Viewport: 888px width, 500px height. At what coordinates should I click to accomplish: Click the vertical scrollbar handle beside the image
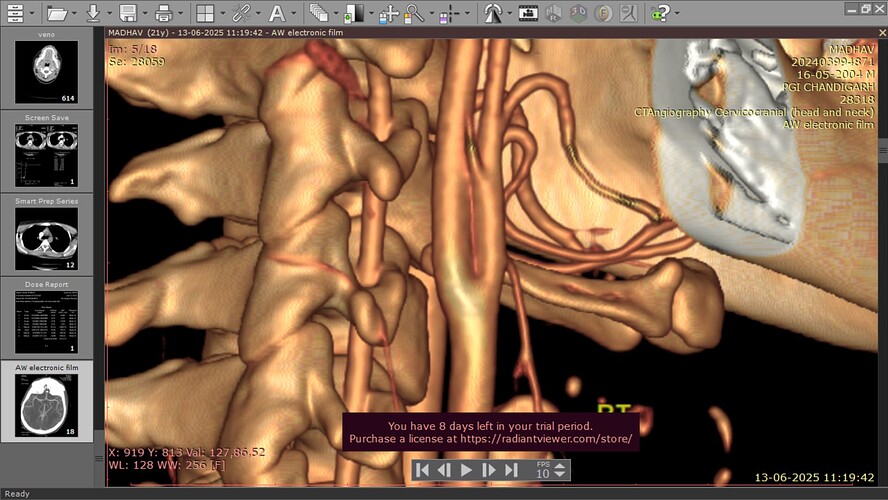(883, 150)
